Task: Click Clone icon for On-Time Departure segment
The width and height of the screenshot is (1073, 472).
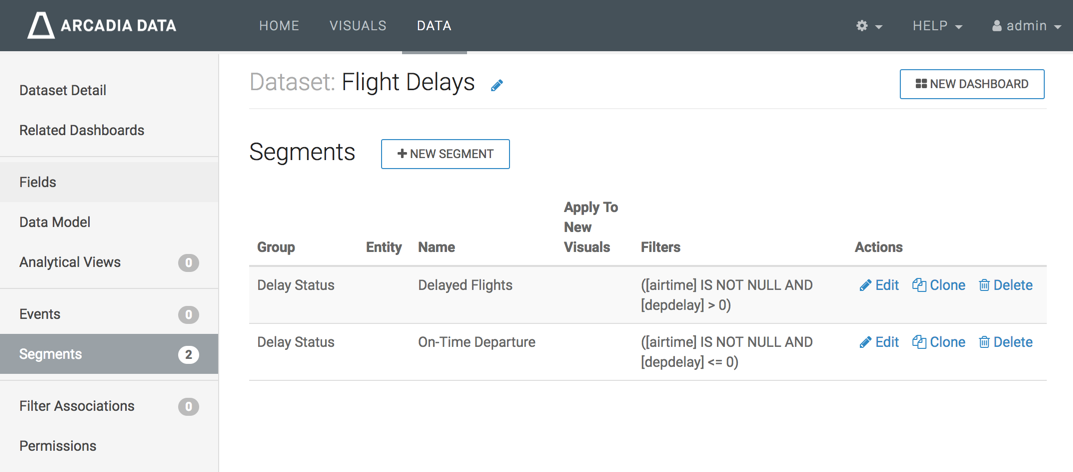Action: [x=919, y=342]
